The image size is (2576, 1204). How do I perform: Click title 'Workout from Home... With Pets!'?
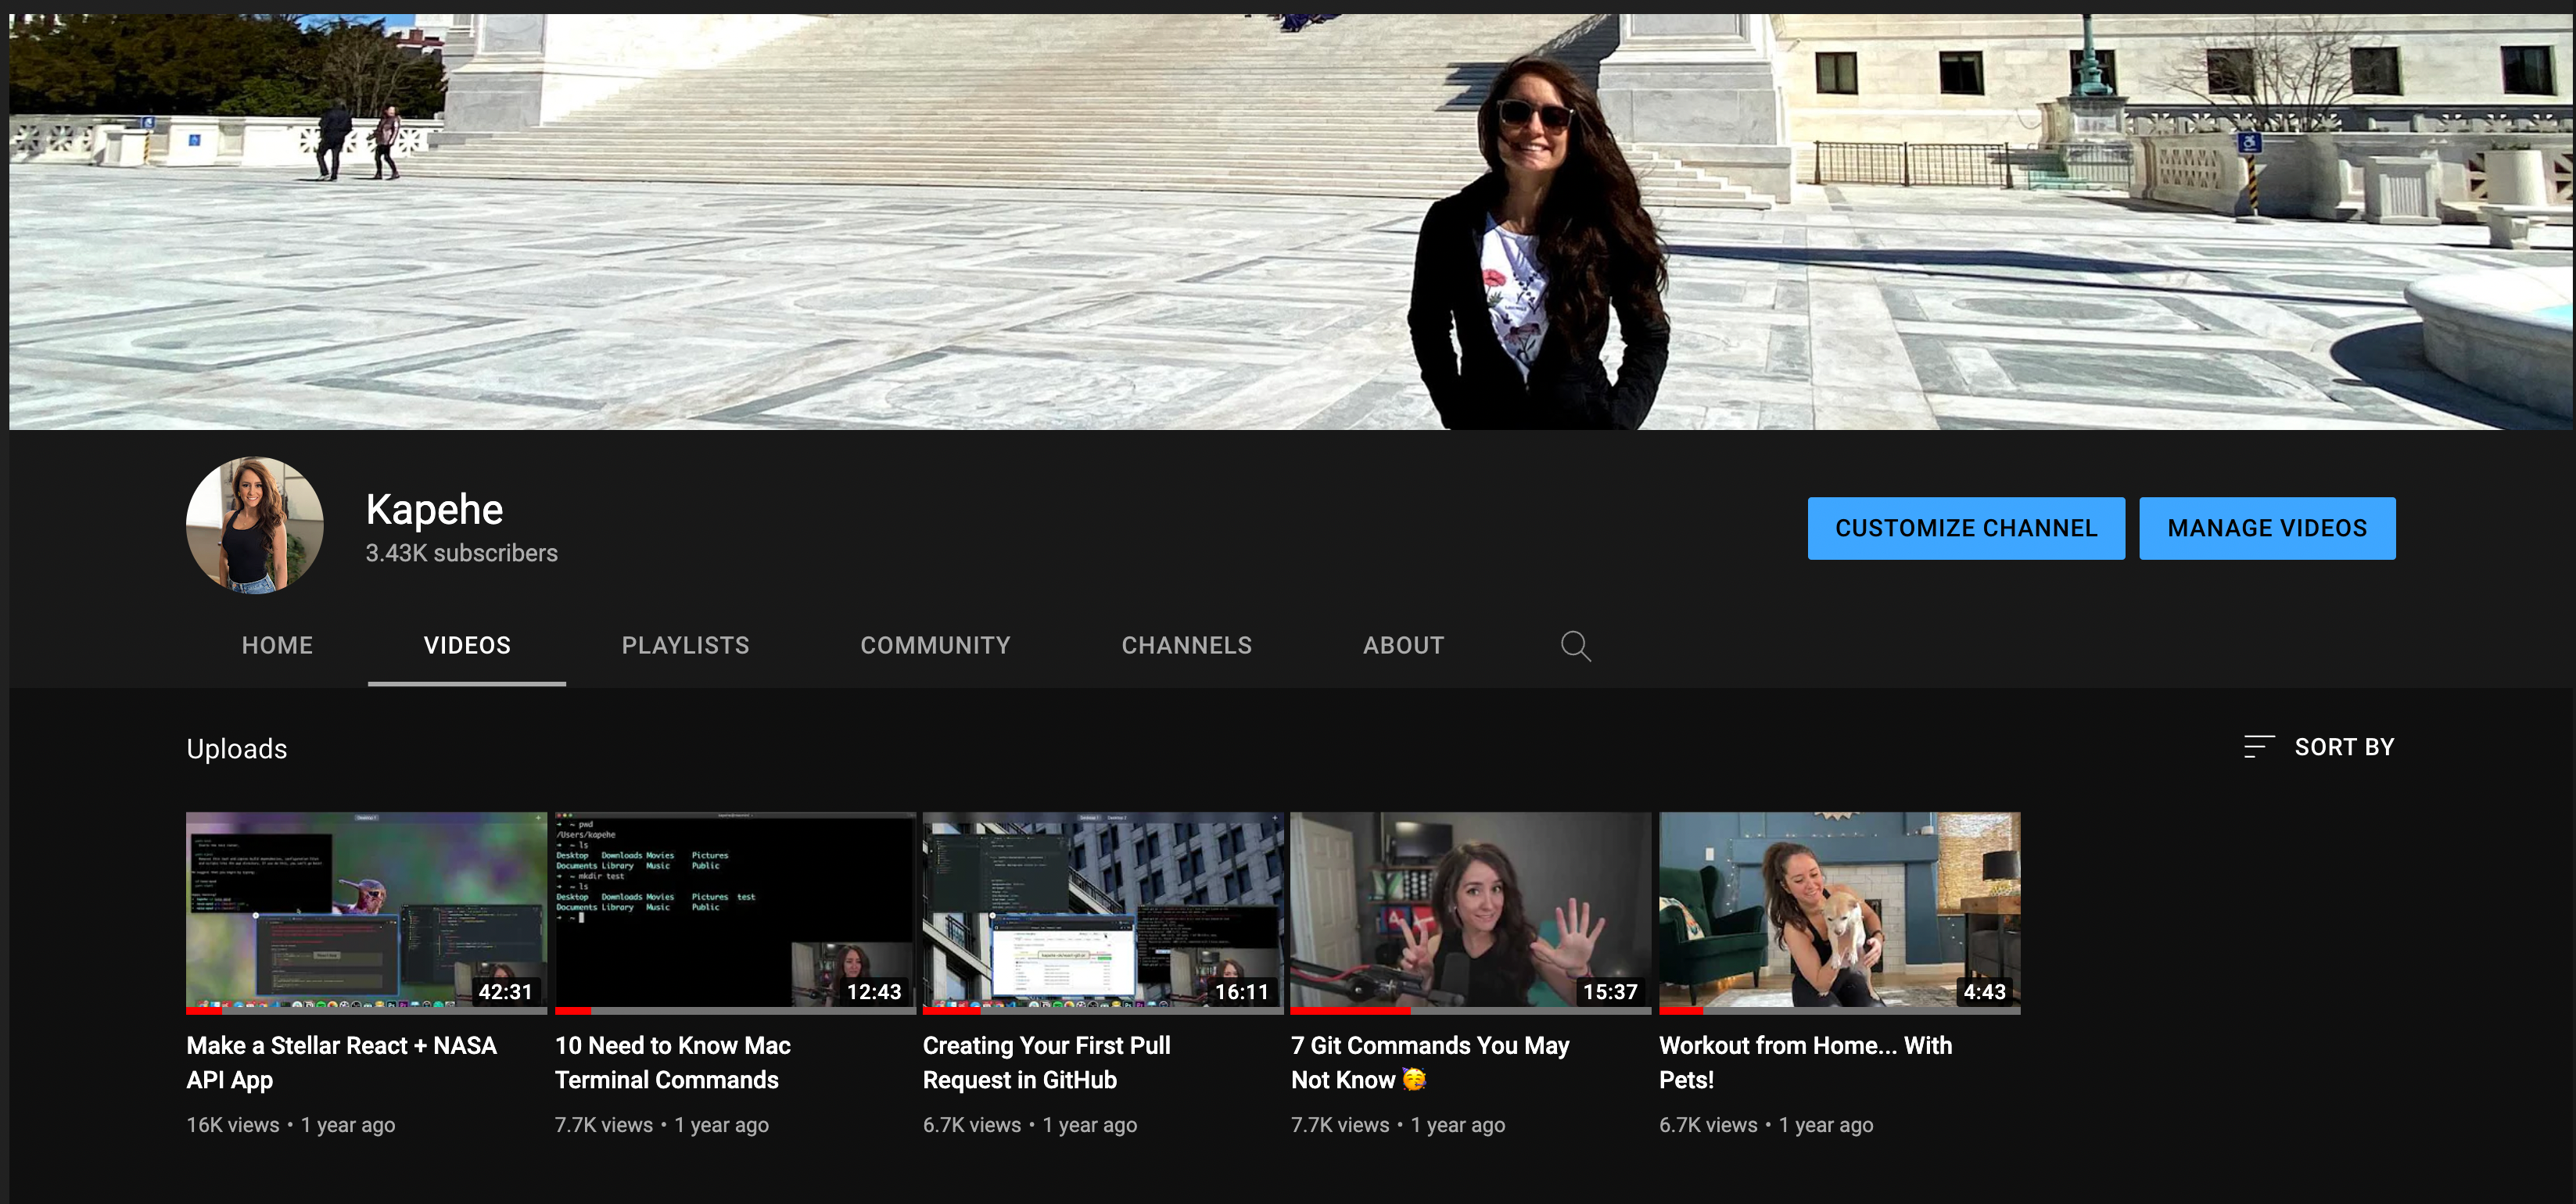[1805, 1062]
